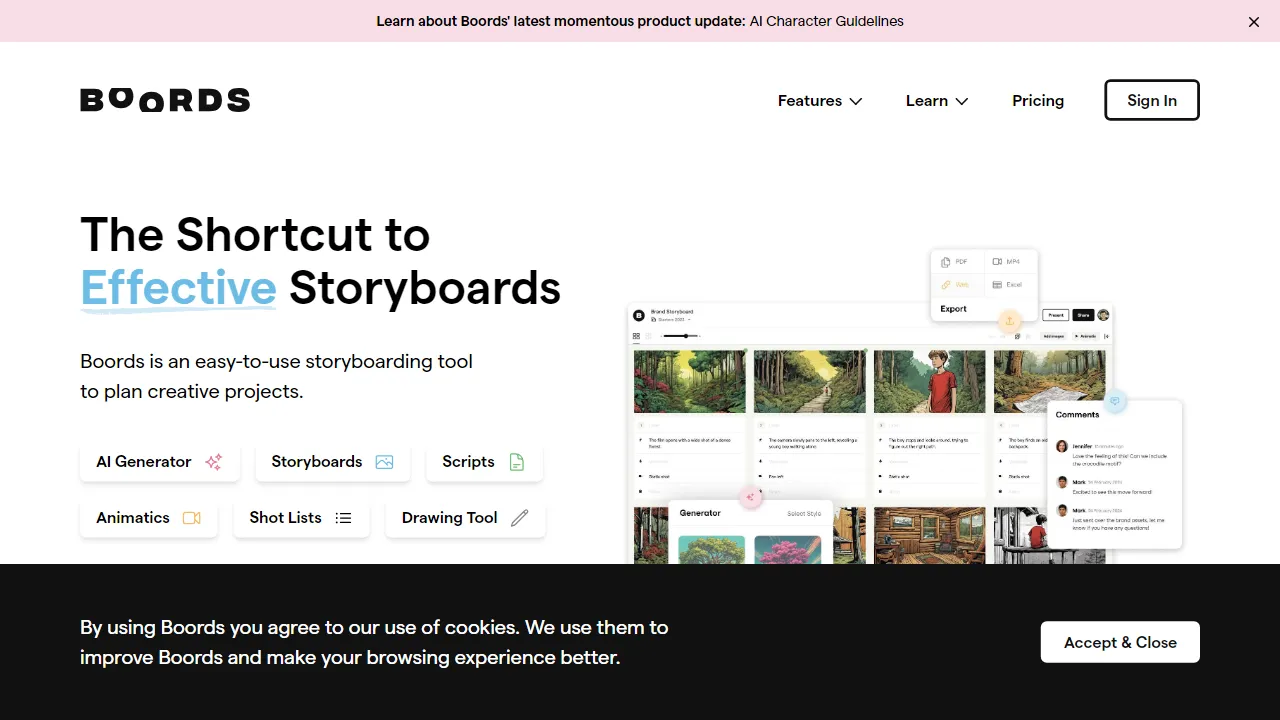Viewport: 1280px width, 720px height.
Task: Accept and close the cookie notice
Action: (x=1120, y=642)
